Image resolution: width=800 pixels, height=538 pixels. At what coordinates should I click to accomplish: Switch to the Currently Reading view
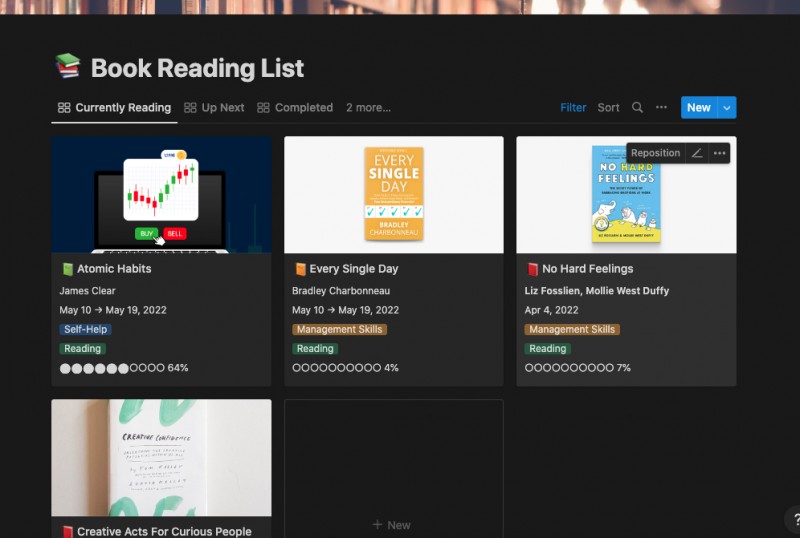(114, 108)
